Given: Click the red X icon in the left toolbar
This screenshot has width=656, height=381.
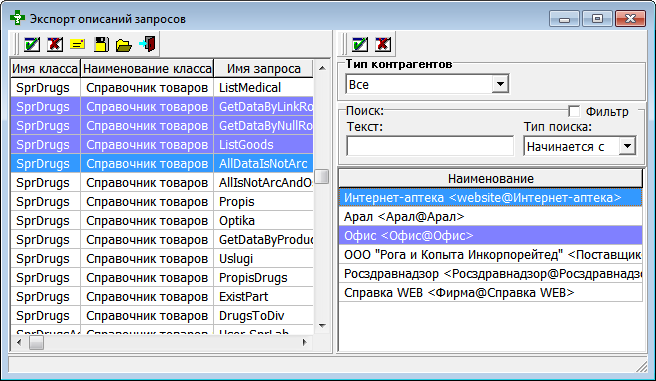Looking at the screenshot, I should coord(55,44).
